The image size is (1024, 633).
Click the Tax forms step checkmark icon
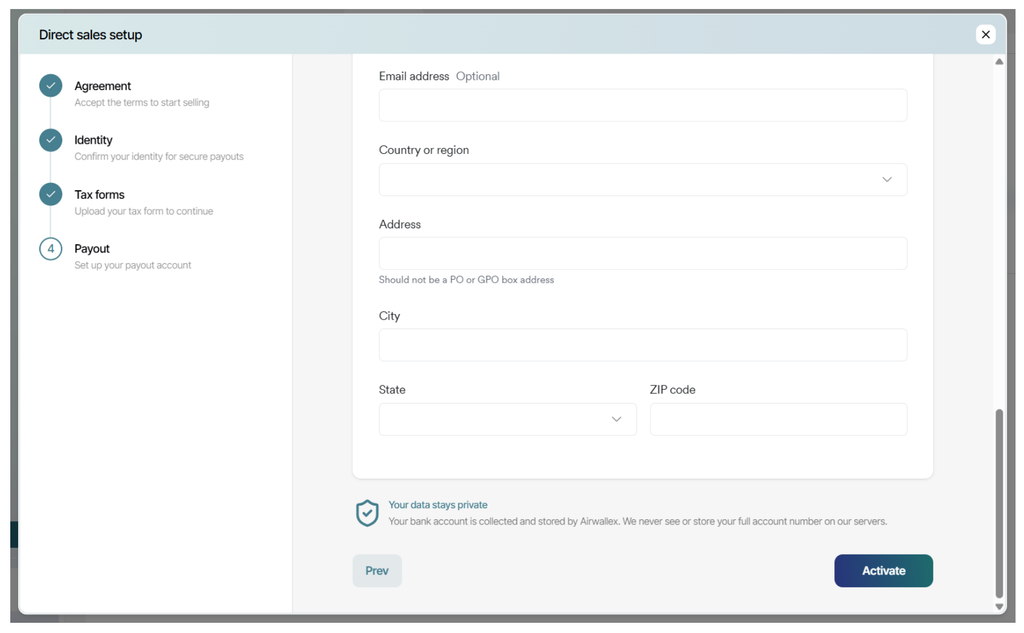(50, 194)
